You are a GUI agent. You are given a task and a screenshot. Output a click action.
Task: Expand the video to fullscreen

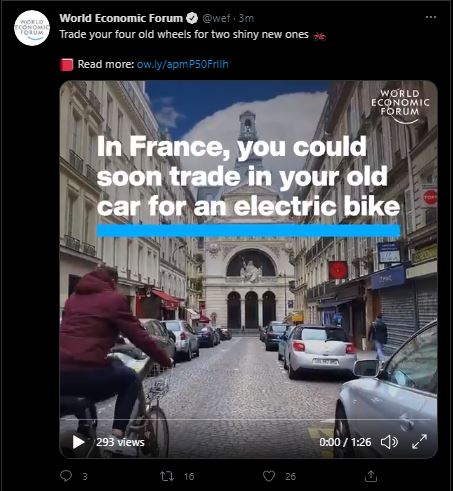[x=419, y=442]
